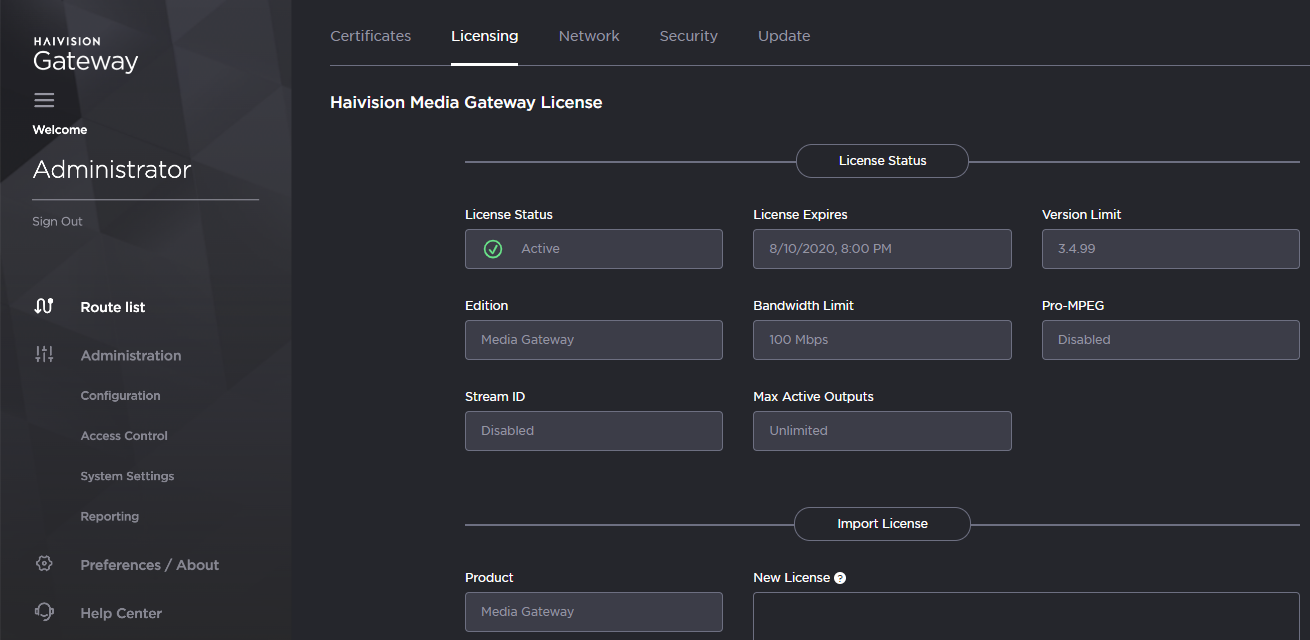
Task: Navigate to System Settings
Action: 127,476
